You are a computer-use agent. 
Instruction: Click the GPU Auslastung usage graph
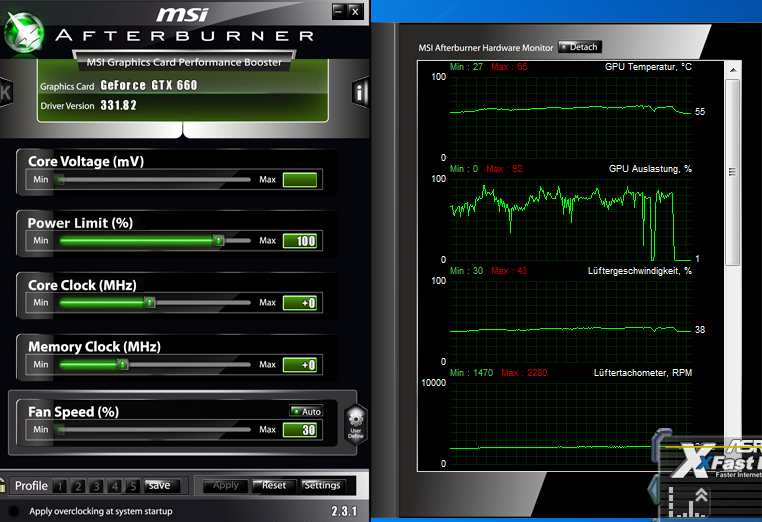point(571,219)
